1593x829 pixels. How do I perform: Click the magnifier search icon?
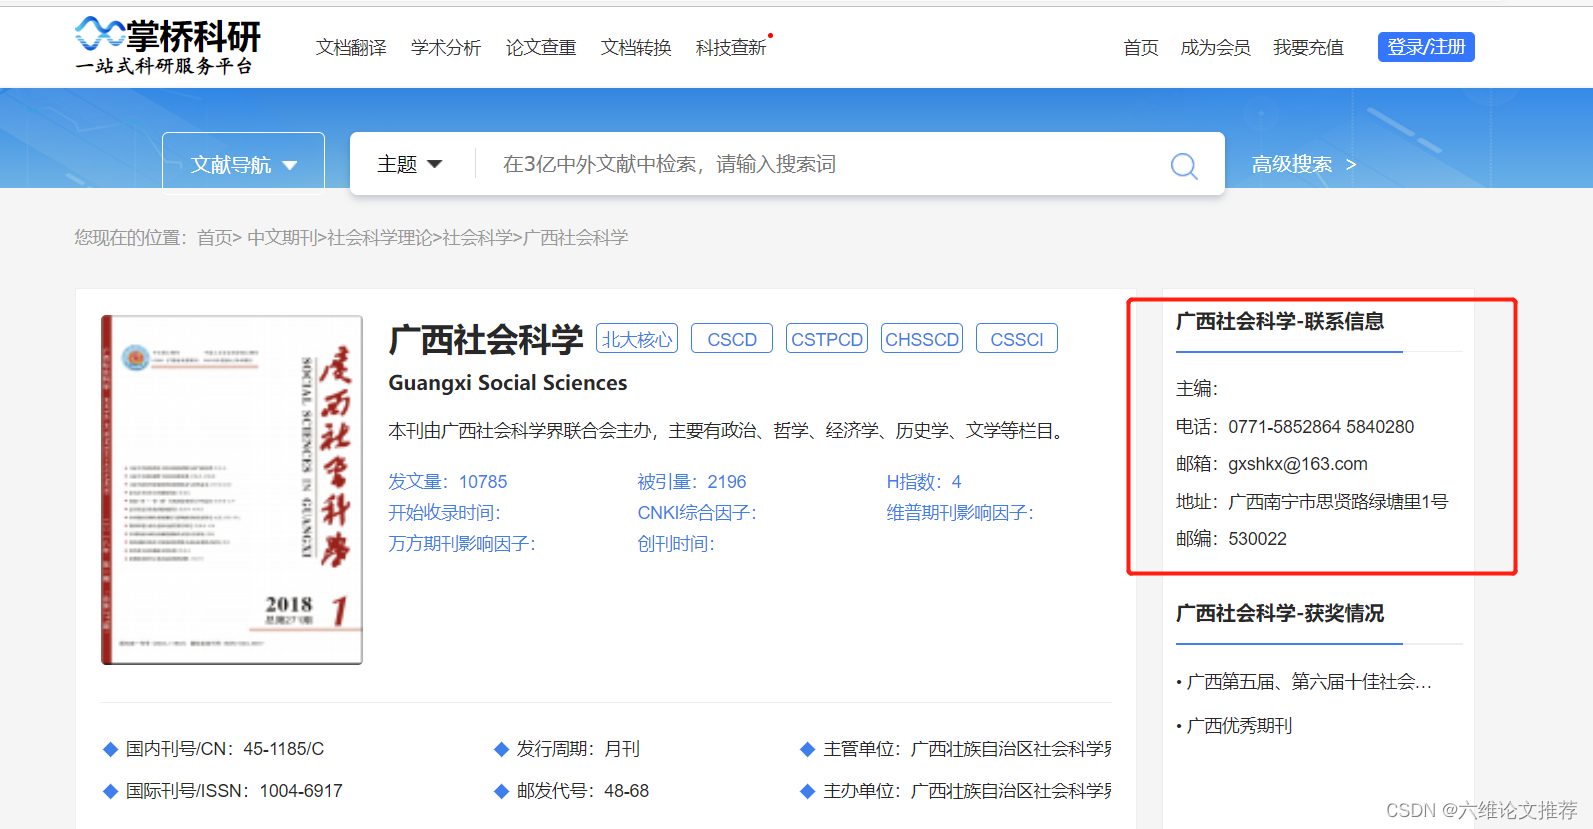tap(1184, 165)
